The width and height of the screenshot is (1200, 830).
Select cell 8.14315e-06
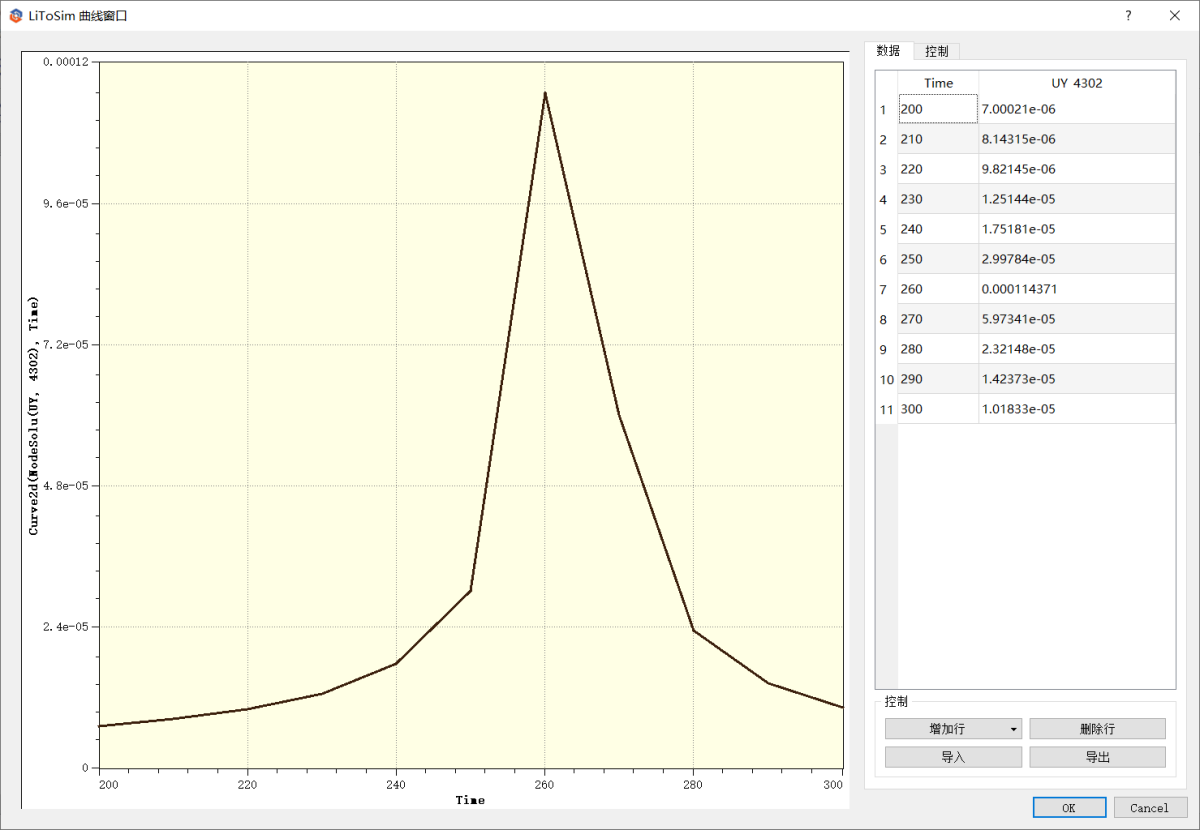click(1076, 139)
